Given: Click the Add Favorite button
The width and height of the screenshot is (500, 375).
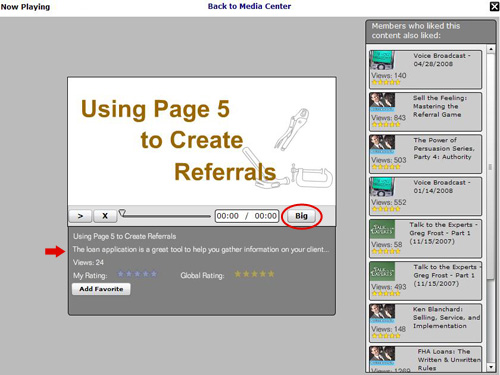Looking at the screenshot, I should (101, 289).
